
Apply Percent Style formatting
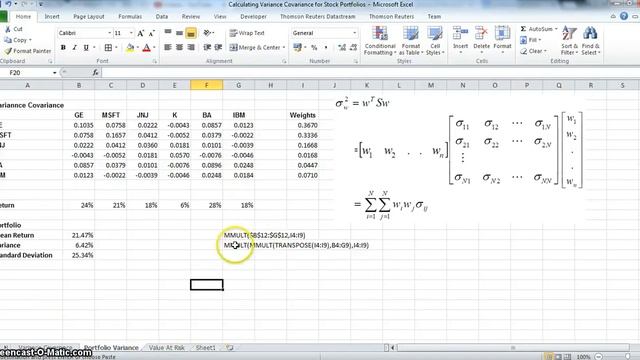pos(314,48)
